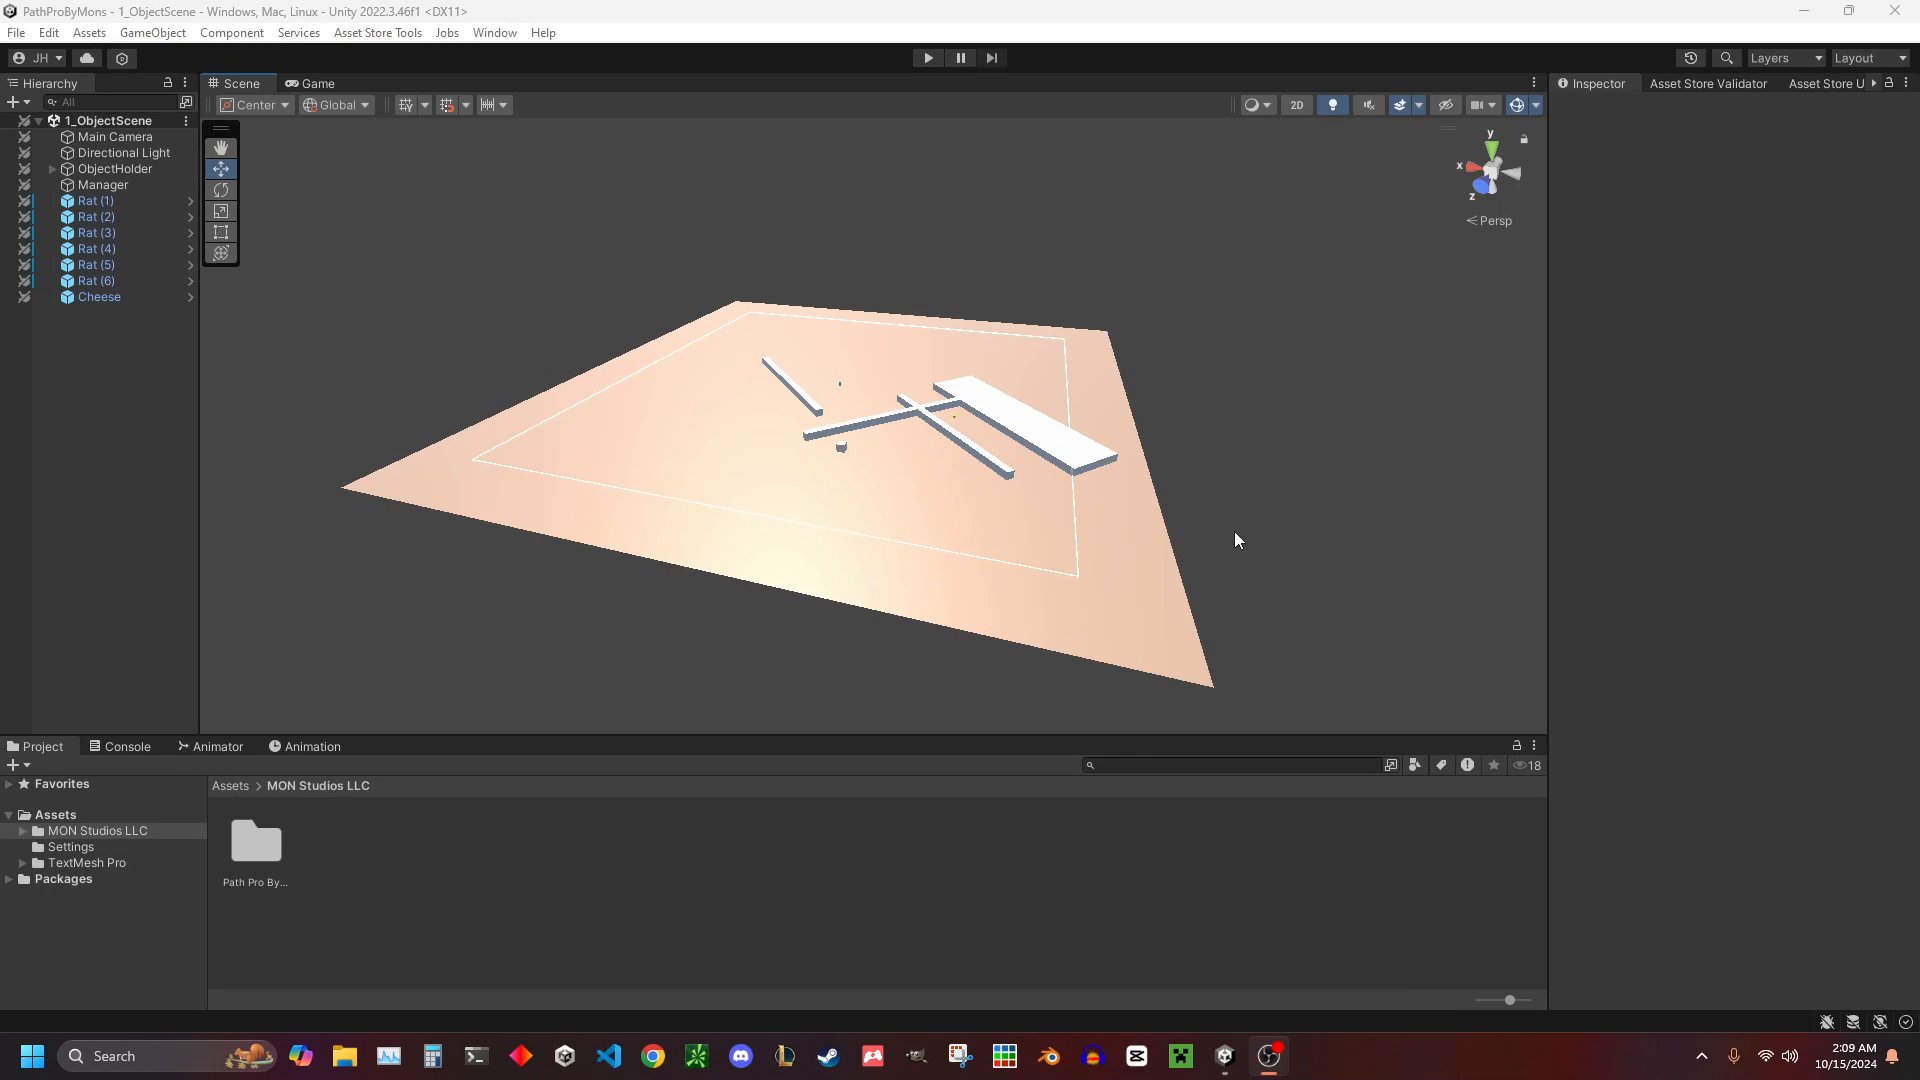Toggle 2D view mode

(x=1297, y=105)
